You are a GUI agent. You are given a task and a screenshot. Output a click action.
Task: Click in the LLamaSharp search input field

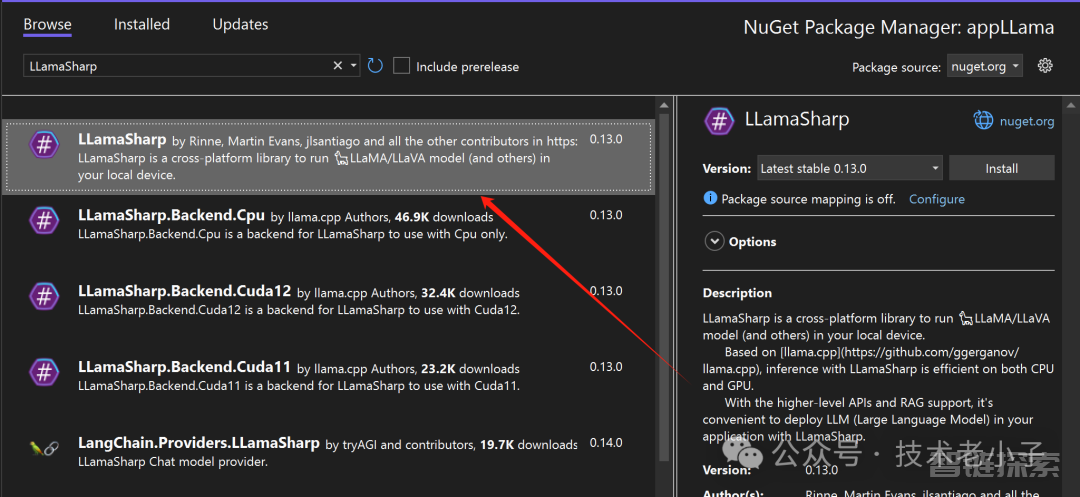pos(175,66)
